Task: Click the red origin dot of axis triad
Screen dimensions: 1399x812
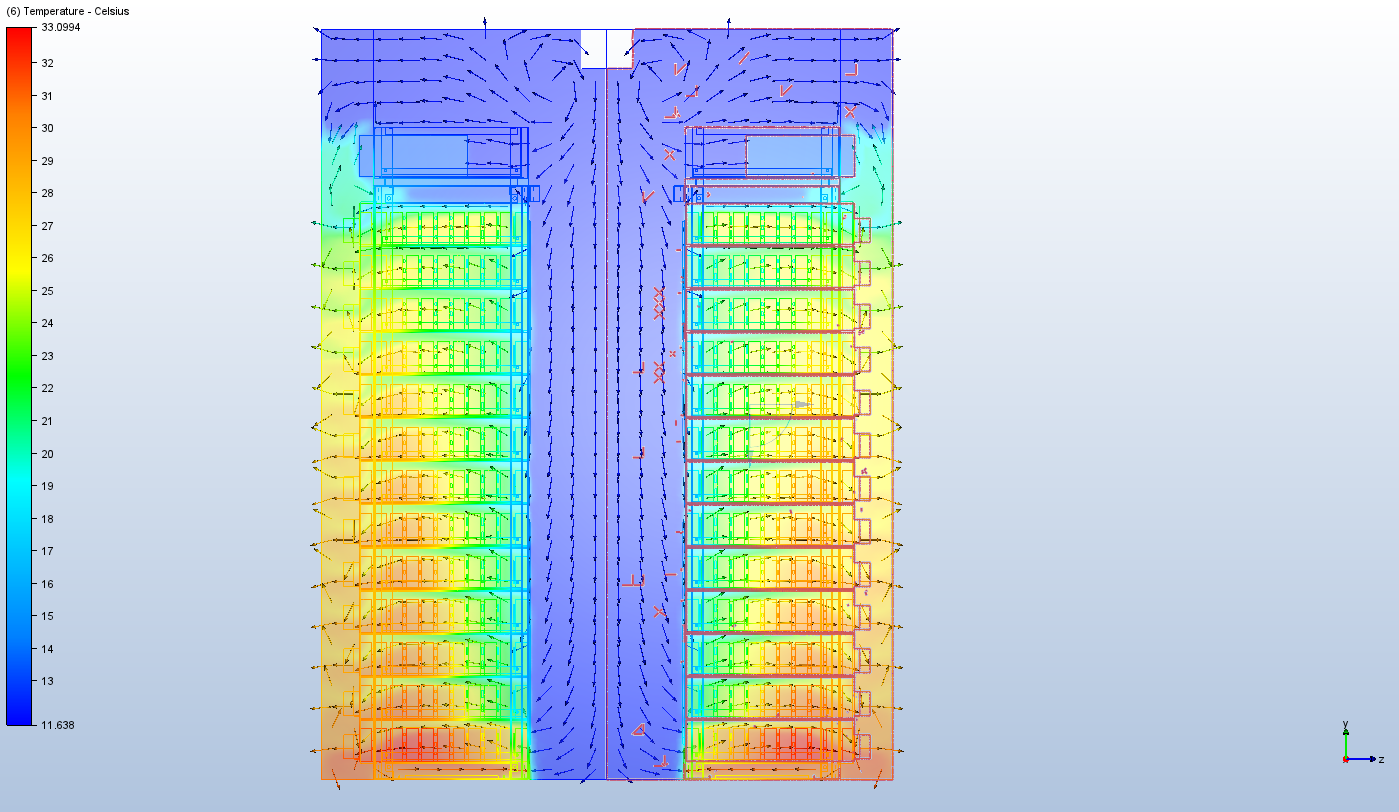Action: coord(1346,759)
